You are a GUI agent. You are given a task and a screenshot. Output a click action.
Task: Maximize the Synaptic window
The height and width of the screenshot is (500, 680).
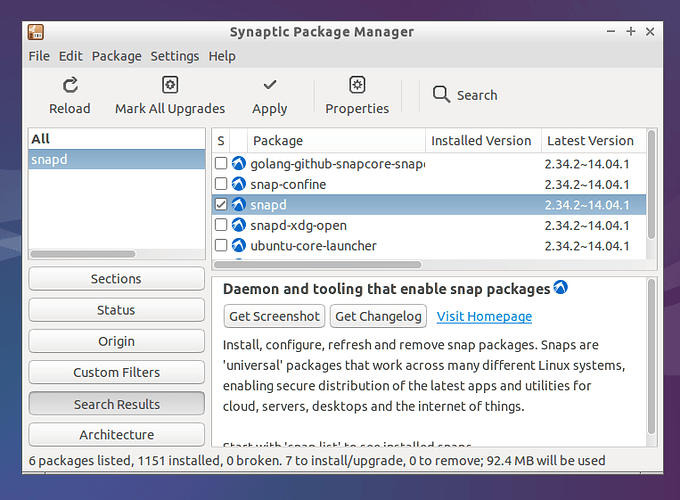click(631, 31)
